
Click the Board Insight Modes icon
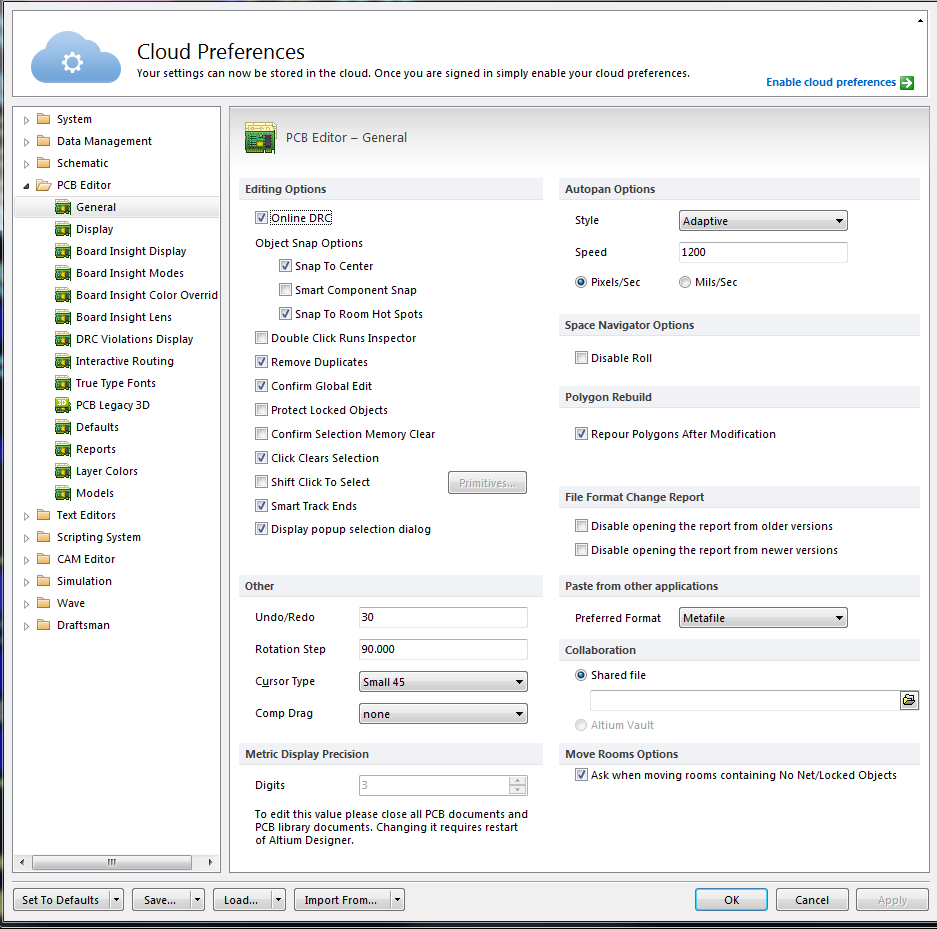click(63, 274)
